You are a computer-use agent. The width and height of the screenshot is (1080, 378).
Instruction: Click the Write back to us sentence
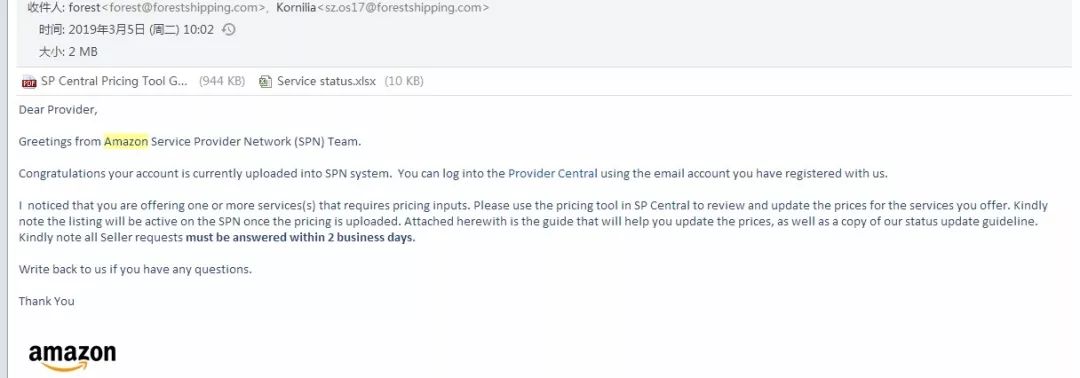click(135, 269)
